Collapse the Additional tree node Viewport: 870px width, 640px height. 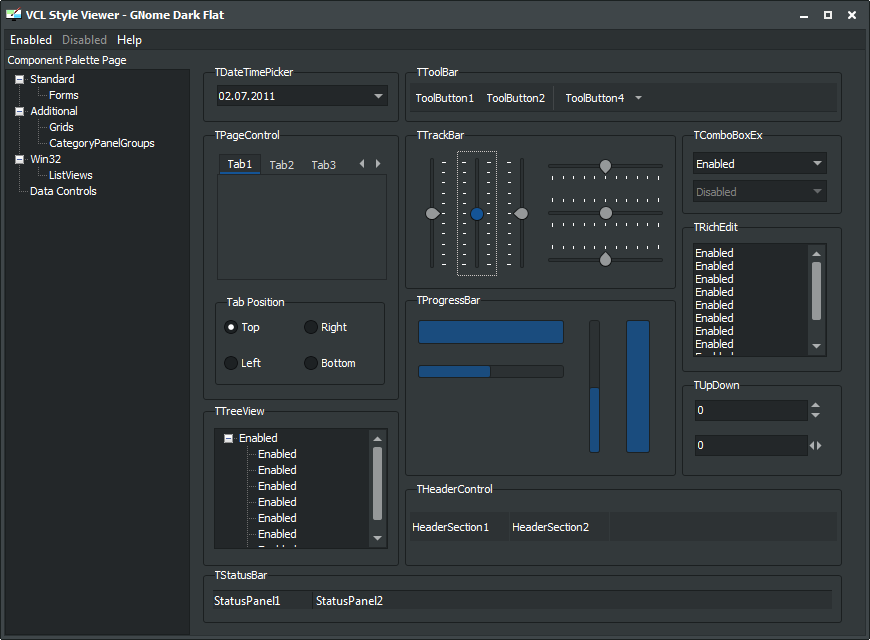pos(19,111)
